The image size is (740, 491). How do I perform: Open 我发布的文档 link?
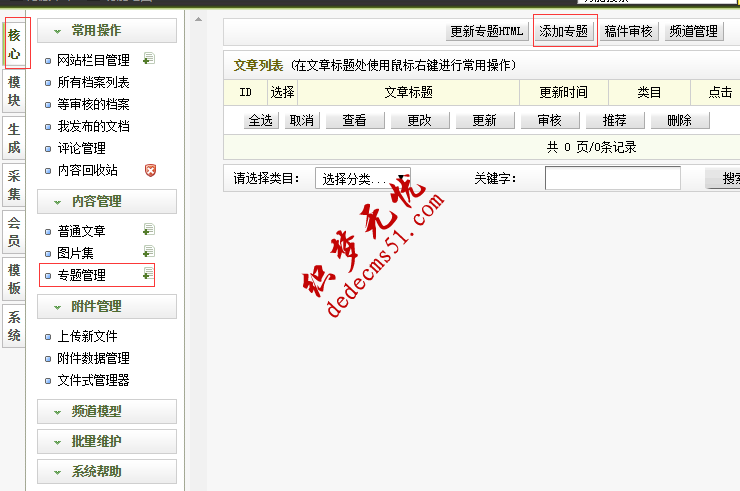[93, 126]
